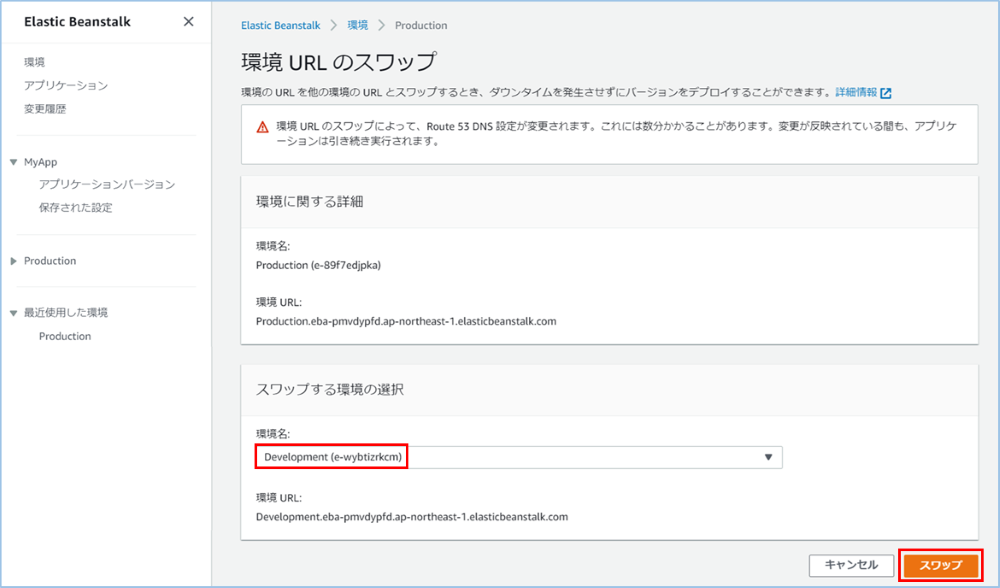Click the external link icon beside 詳細情報
The width and height of the screenshot is (1000, 588).
(886, 93)
